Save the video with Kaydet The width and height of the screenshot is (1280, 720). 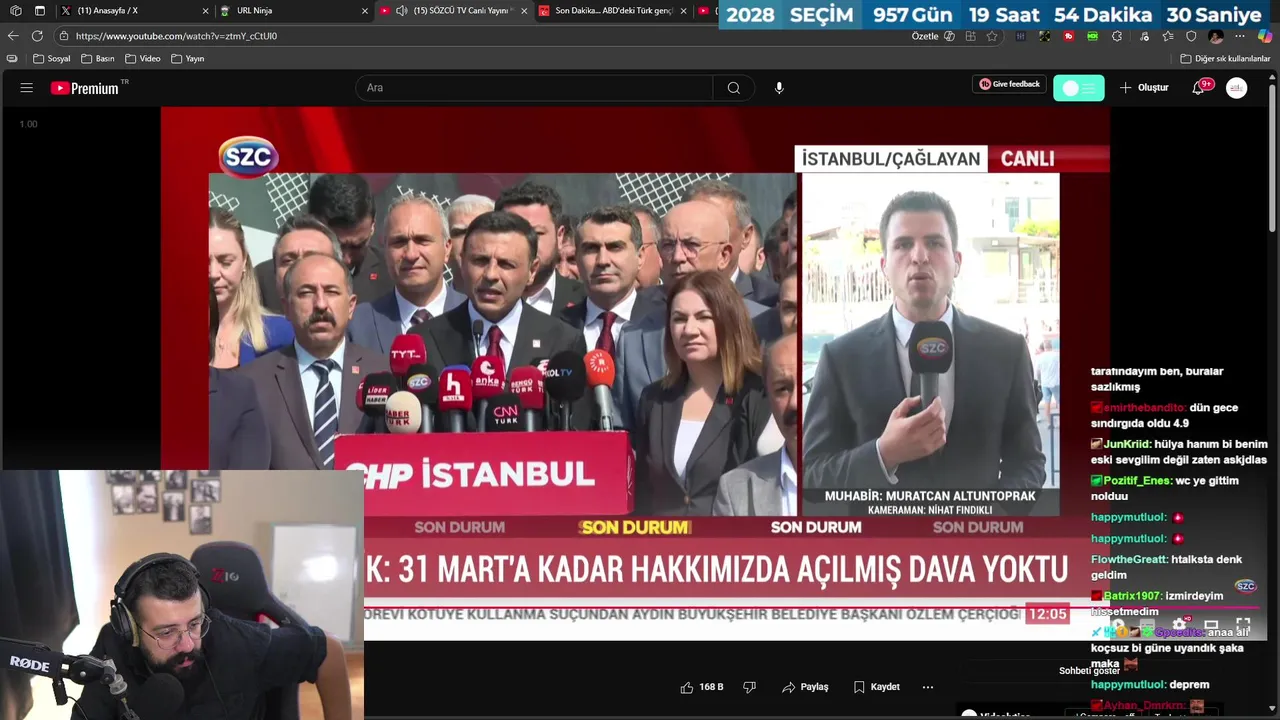(876, 687)
